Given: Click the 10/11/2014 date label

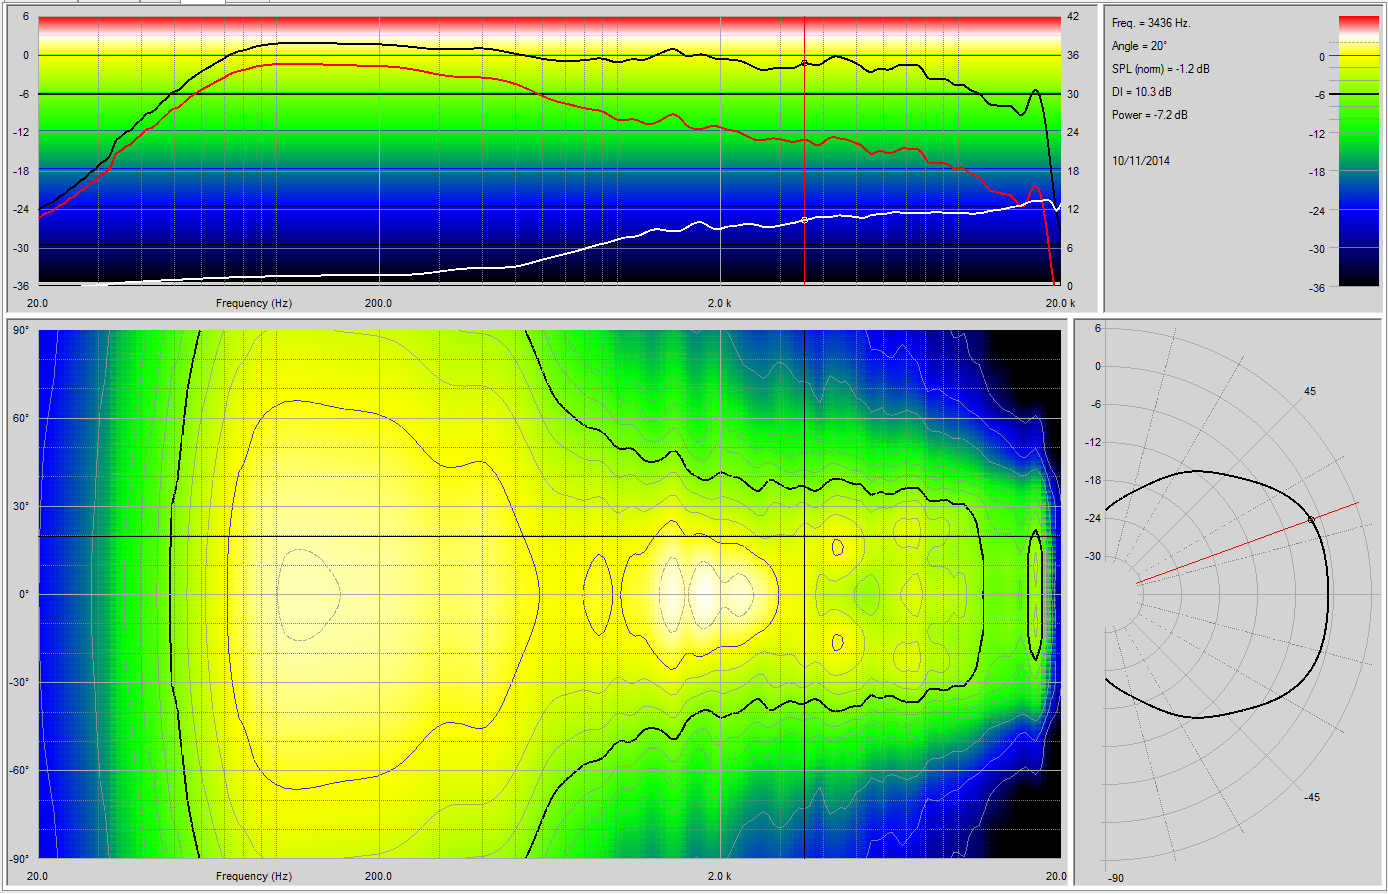Looking at the screenshot, I should [1141, 161].
